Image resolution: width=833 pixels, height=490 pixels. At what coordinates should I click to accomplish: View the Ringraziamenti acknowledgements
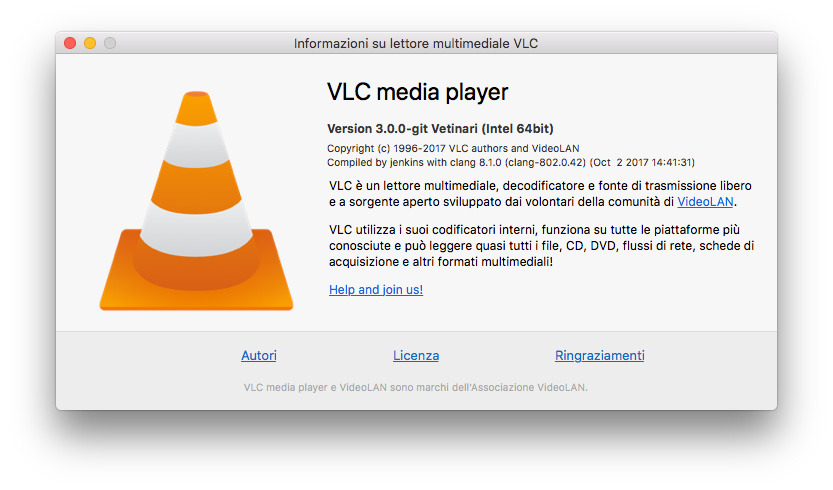[599, 356]
